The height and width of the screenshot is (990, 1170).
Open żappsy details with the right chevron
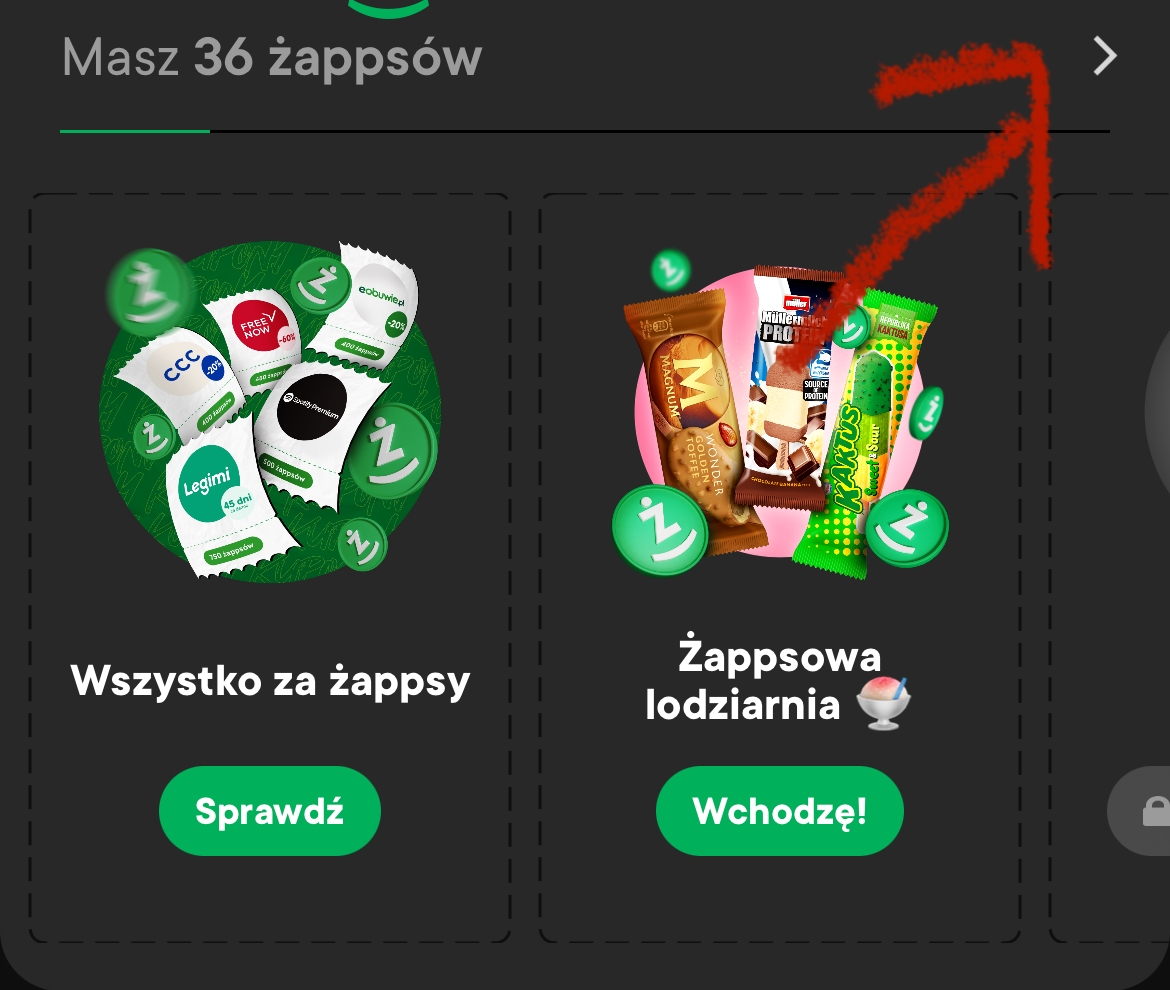1104,56
